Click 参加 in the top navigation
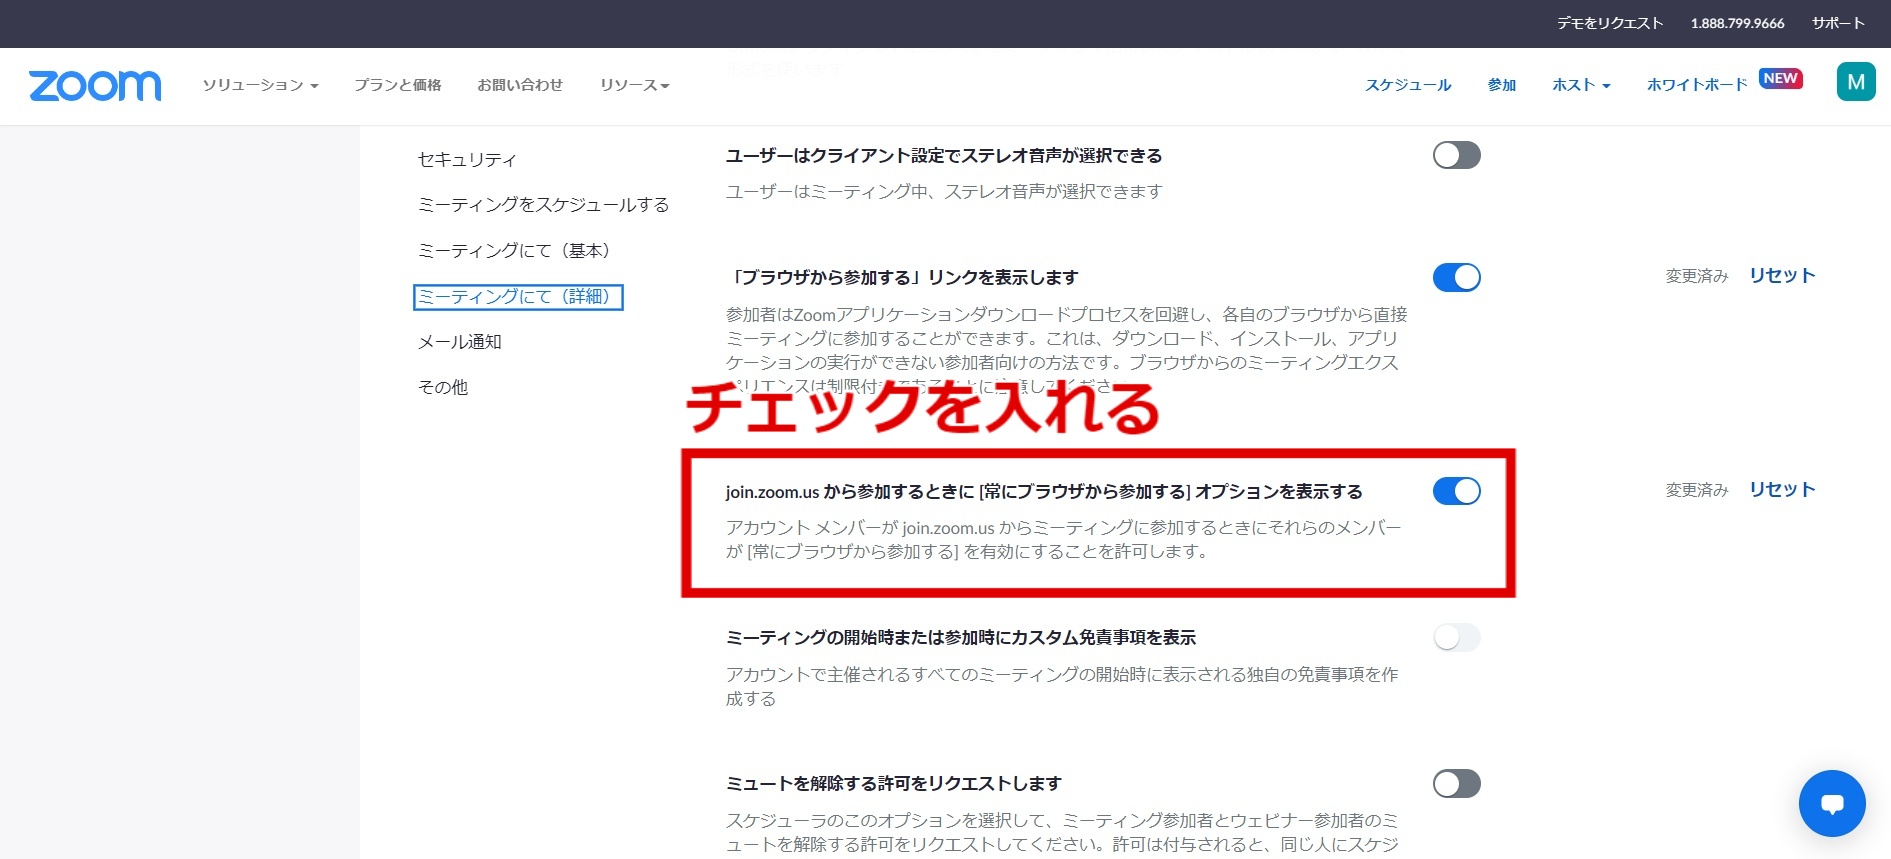 coord(1502,85)
